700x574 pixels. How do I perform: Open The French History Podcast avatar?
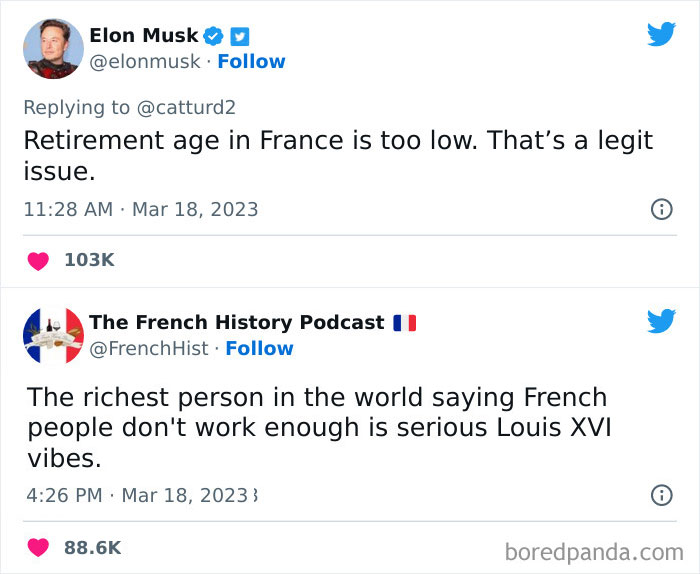52,335
